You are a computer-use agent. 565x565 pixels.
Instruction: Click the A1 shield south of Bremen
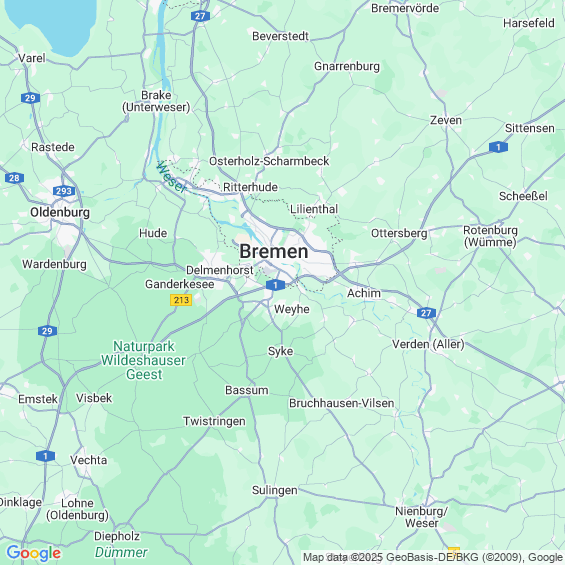point(275,285)
